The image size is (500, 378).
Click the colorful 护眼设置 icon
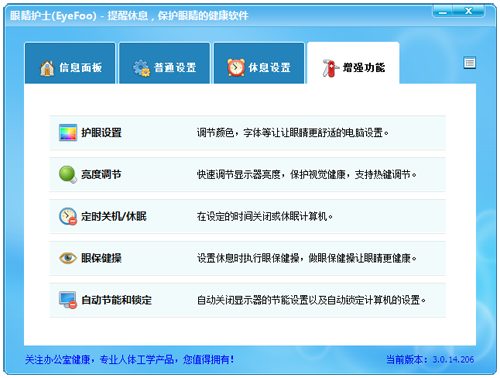point(68,133)
